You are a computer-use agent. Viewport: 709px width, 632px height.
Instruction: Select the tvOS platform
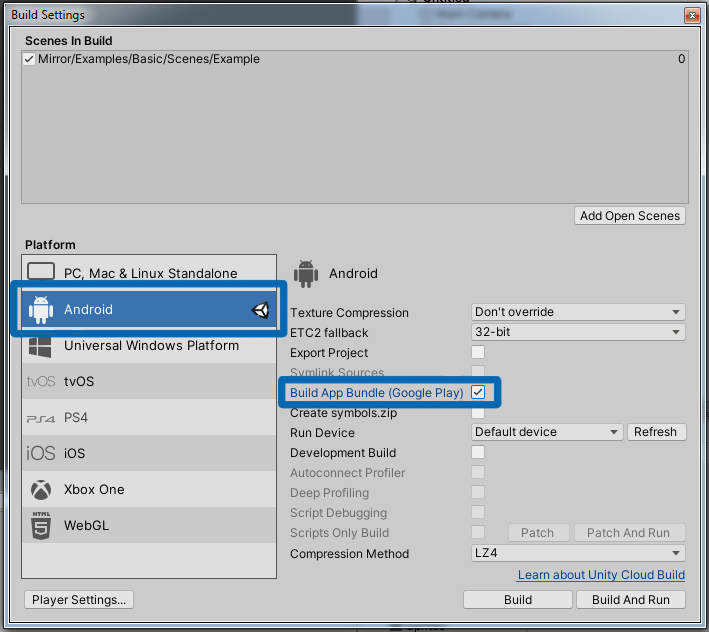point(149,382)
